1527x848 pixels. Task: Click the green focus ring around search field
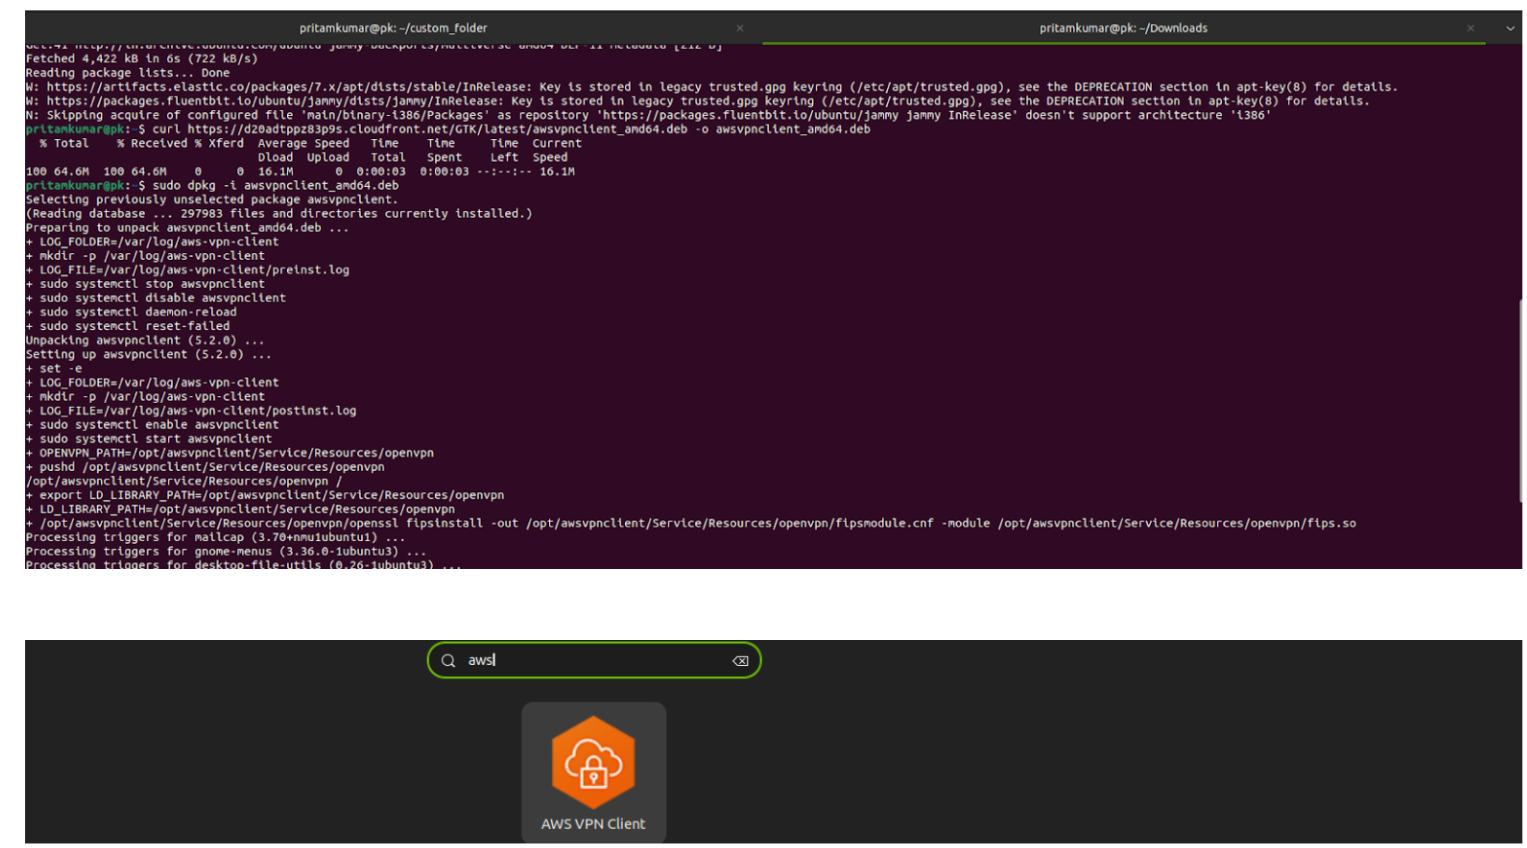[x=593, y=641]
